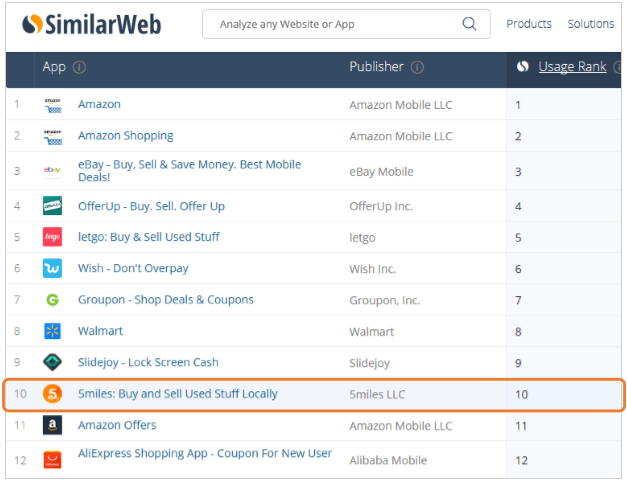Screen dimensions: 627x487
Task: Click the OfferUp app icon
Action: (52, 206)
